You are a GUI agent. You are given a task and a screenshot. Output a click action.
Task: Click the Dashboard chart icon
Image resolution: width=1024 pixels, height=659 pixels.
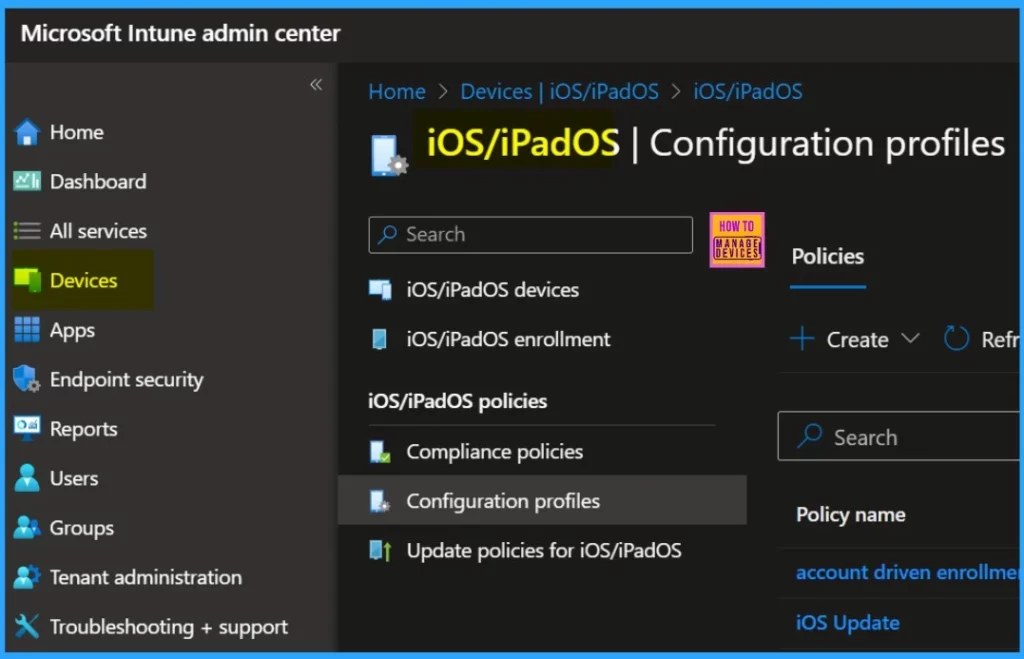27,181
